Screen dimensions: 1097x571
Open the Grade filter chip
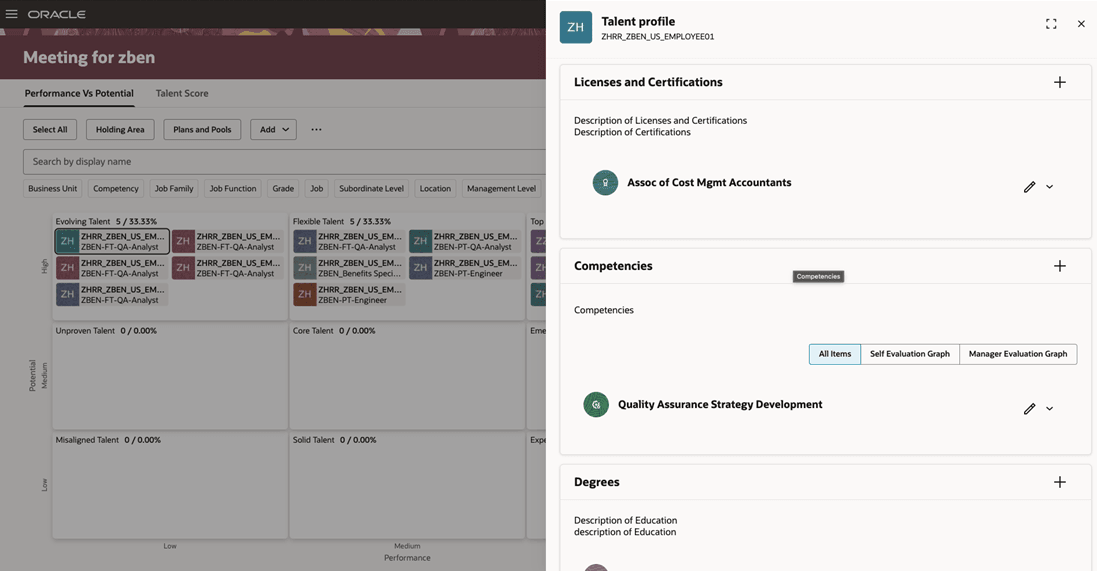click(283, 188)
